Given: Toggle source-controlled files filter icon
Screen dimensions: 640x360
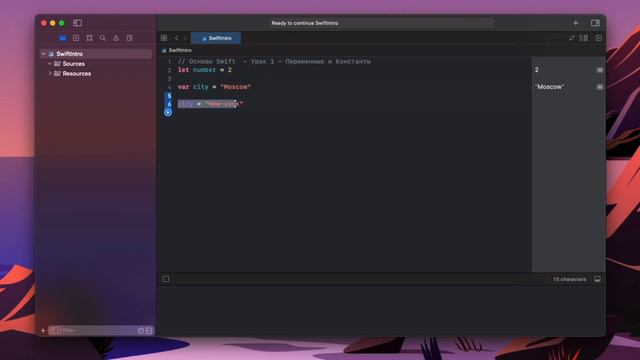Looking at the screenshot, I should click(149, 331).
